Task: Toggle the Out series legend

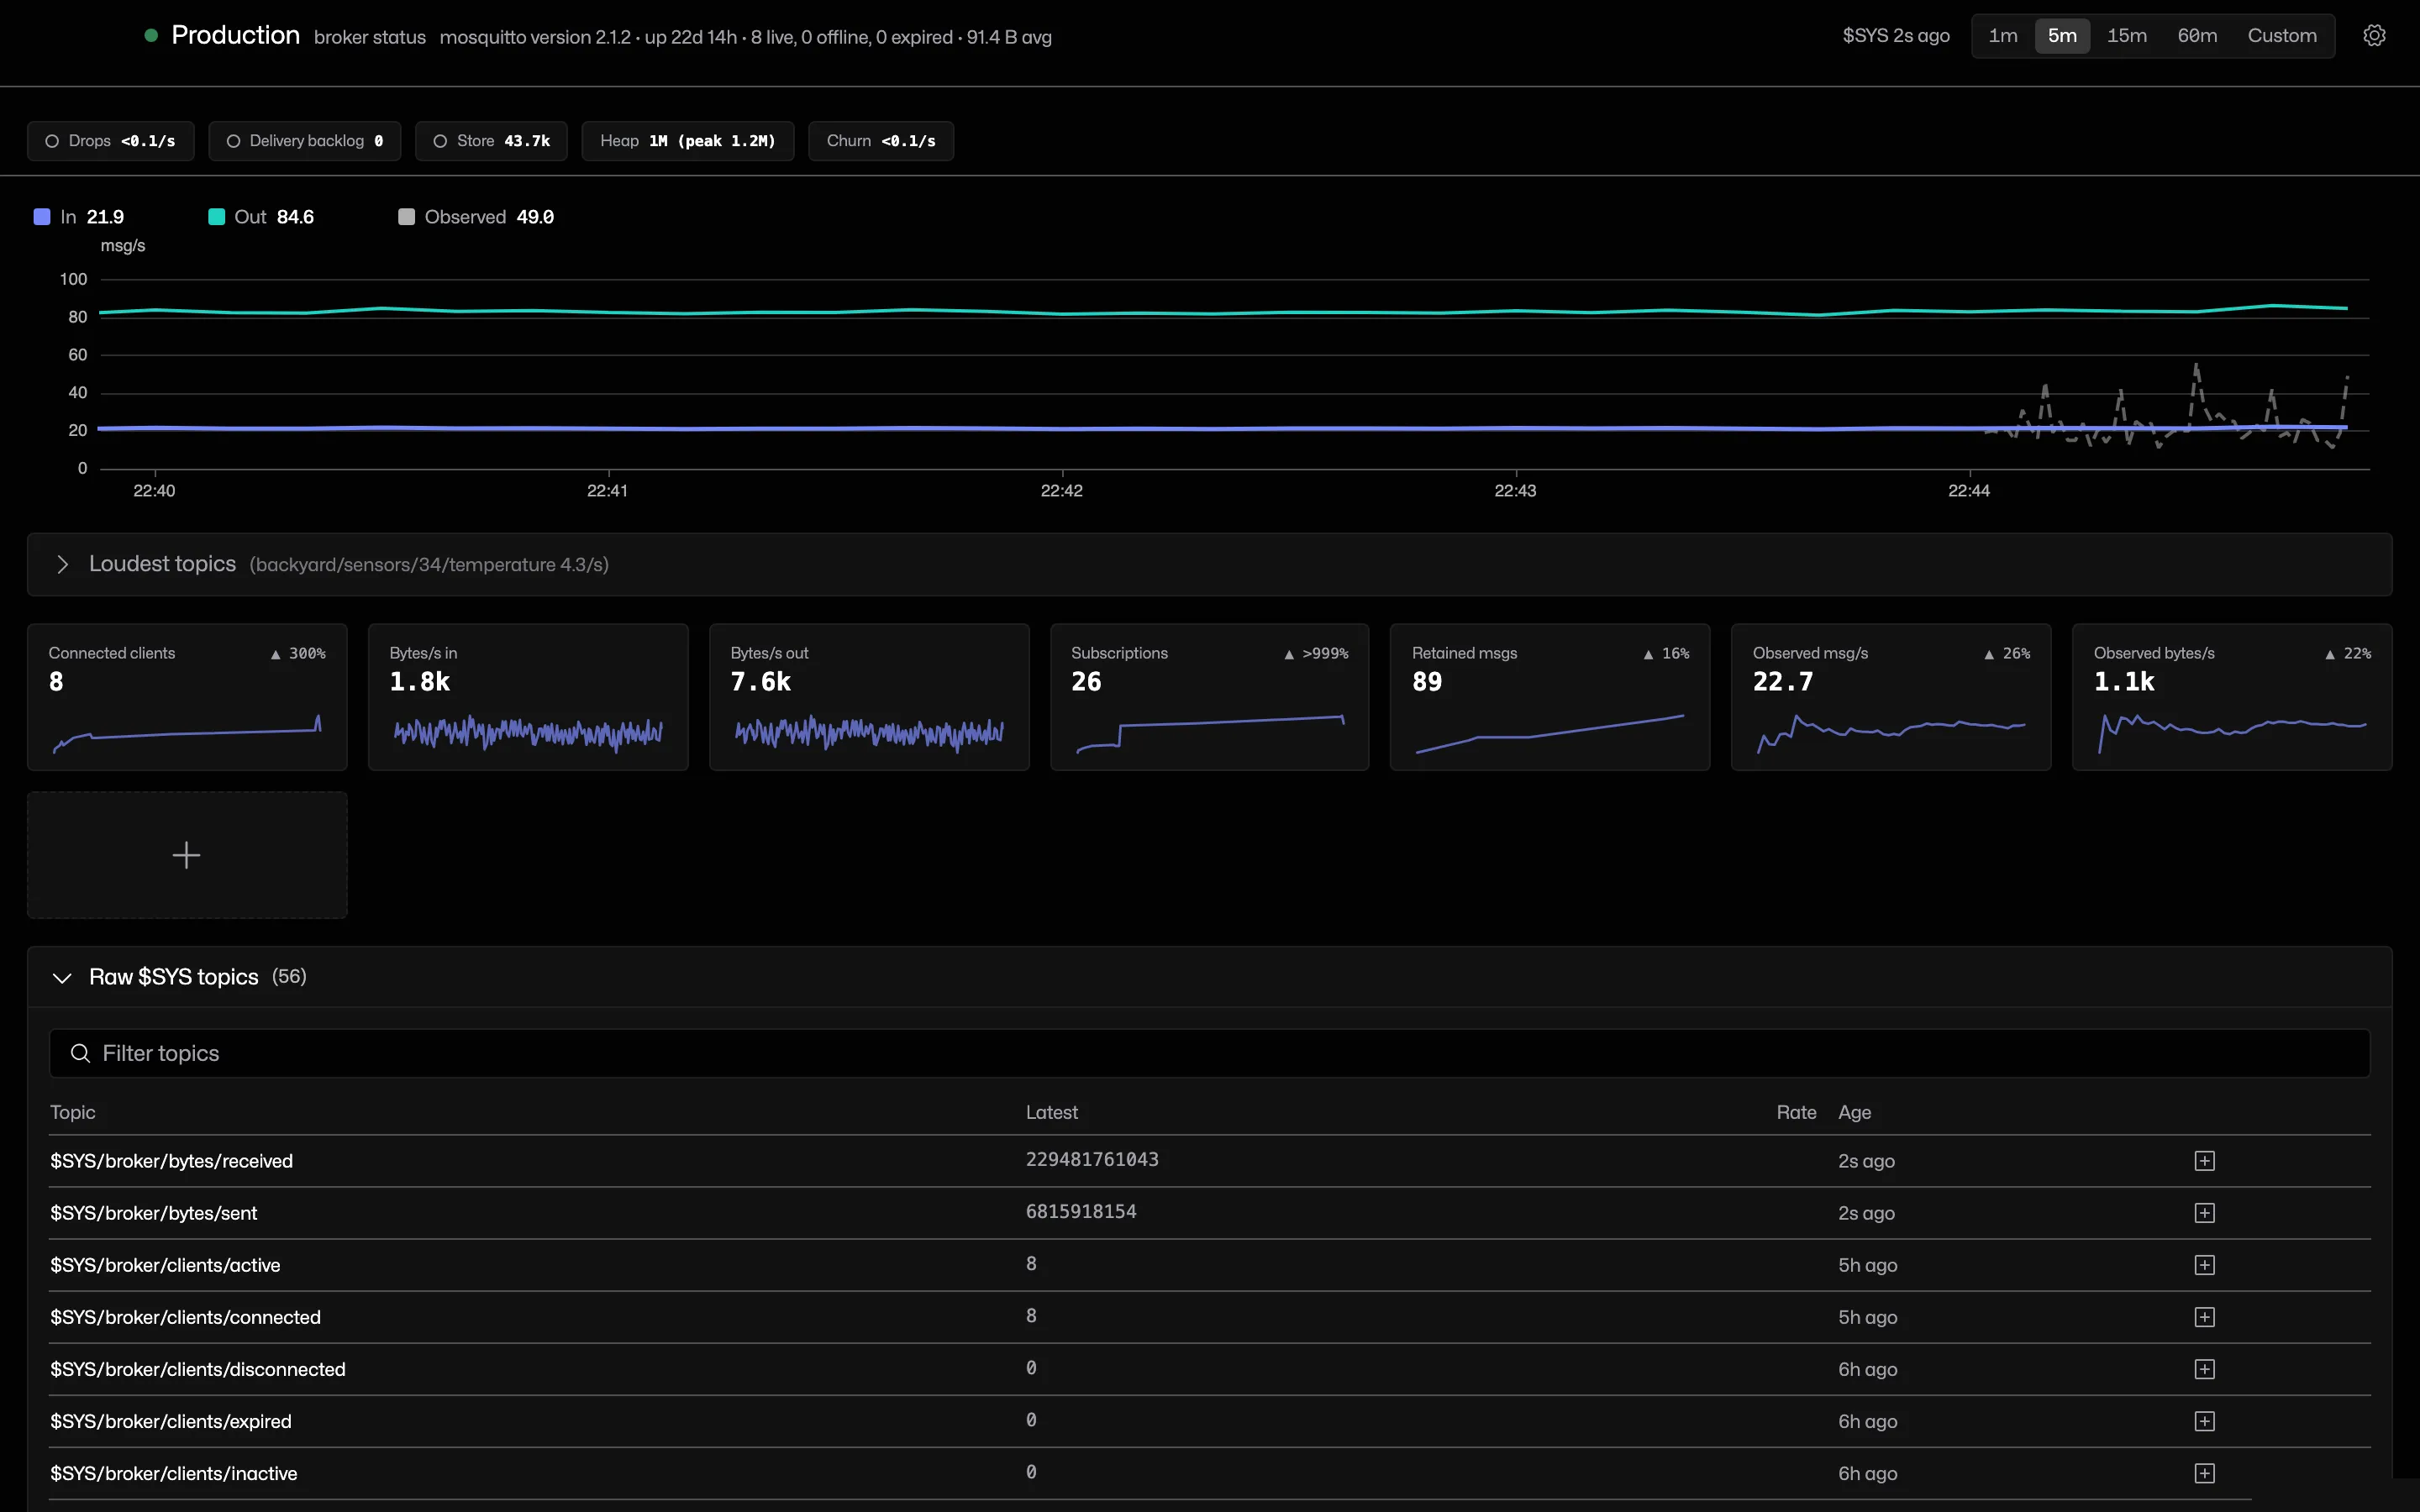Action: [x=261, y=217]
